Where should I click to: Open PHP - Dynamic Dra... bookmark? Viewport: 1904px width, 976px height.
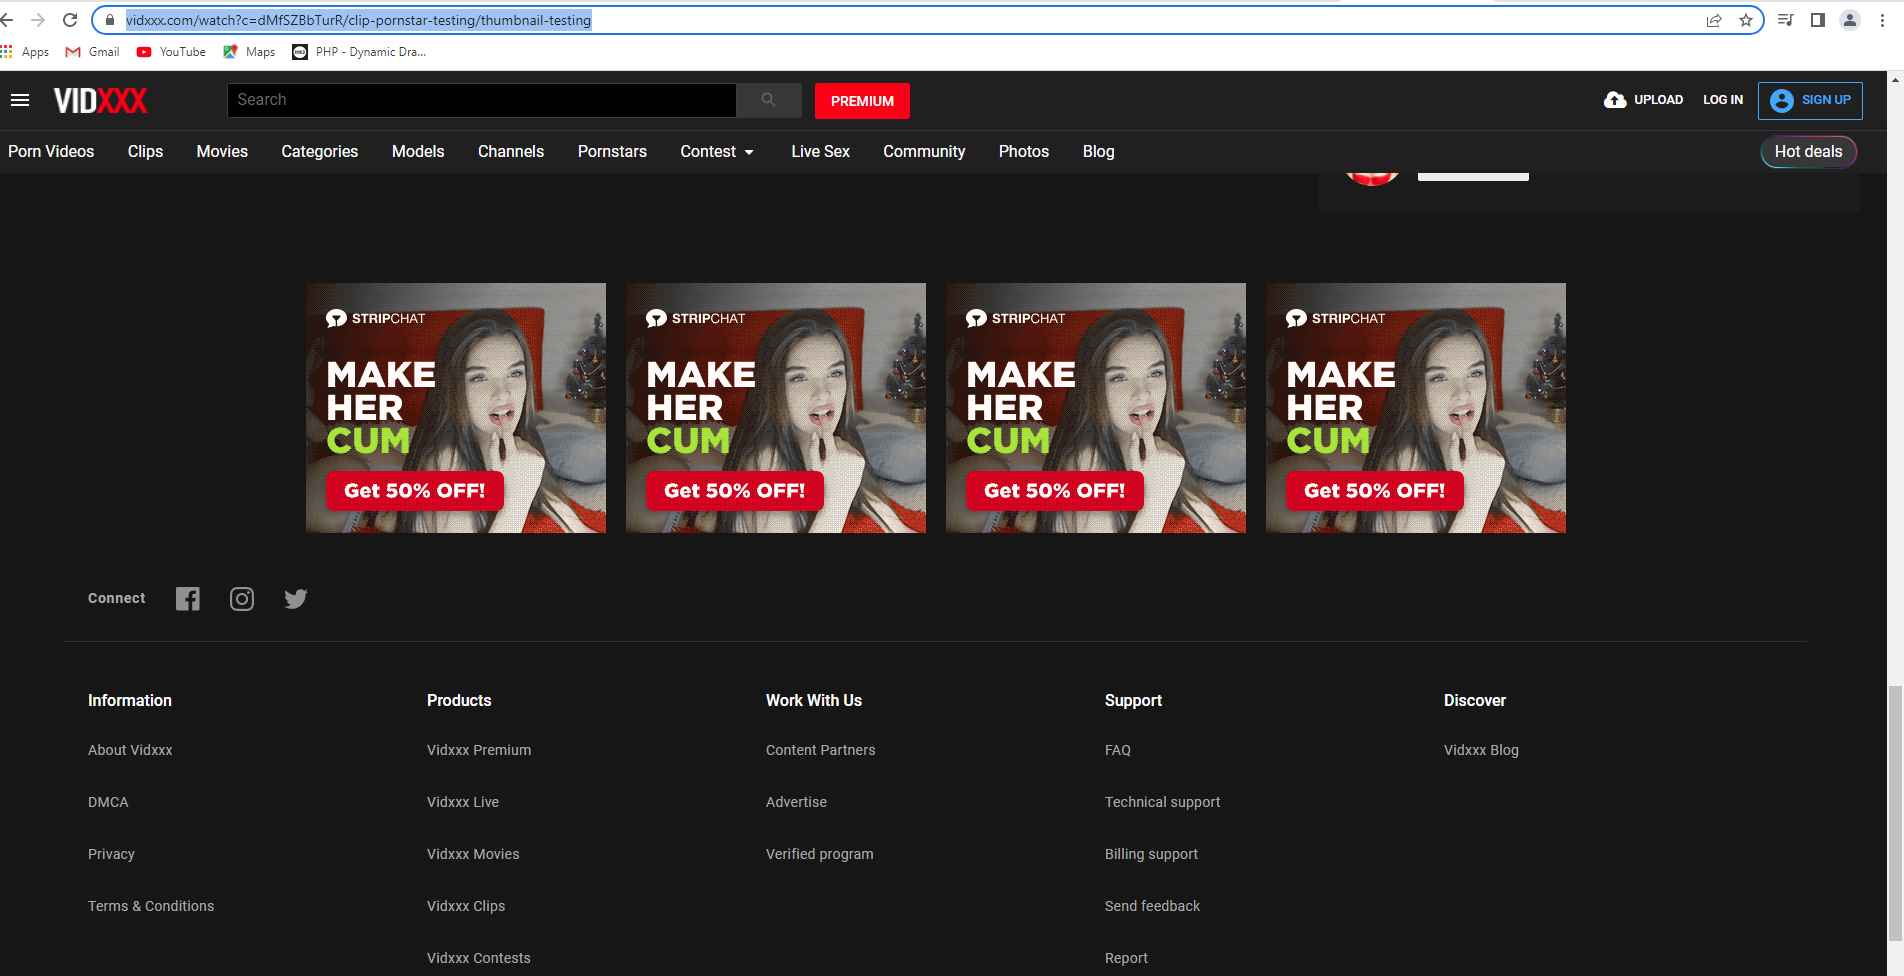[x=359, y=52]
